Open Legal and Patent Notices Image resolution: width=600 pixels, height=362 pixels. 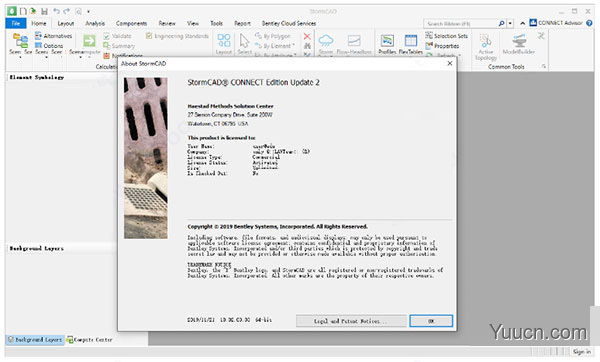pyautogui.click(x=351, y=321)
